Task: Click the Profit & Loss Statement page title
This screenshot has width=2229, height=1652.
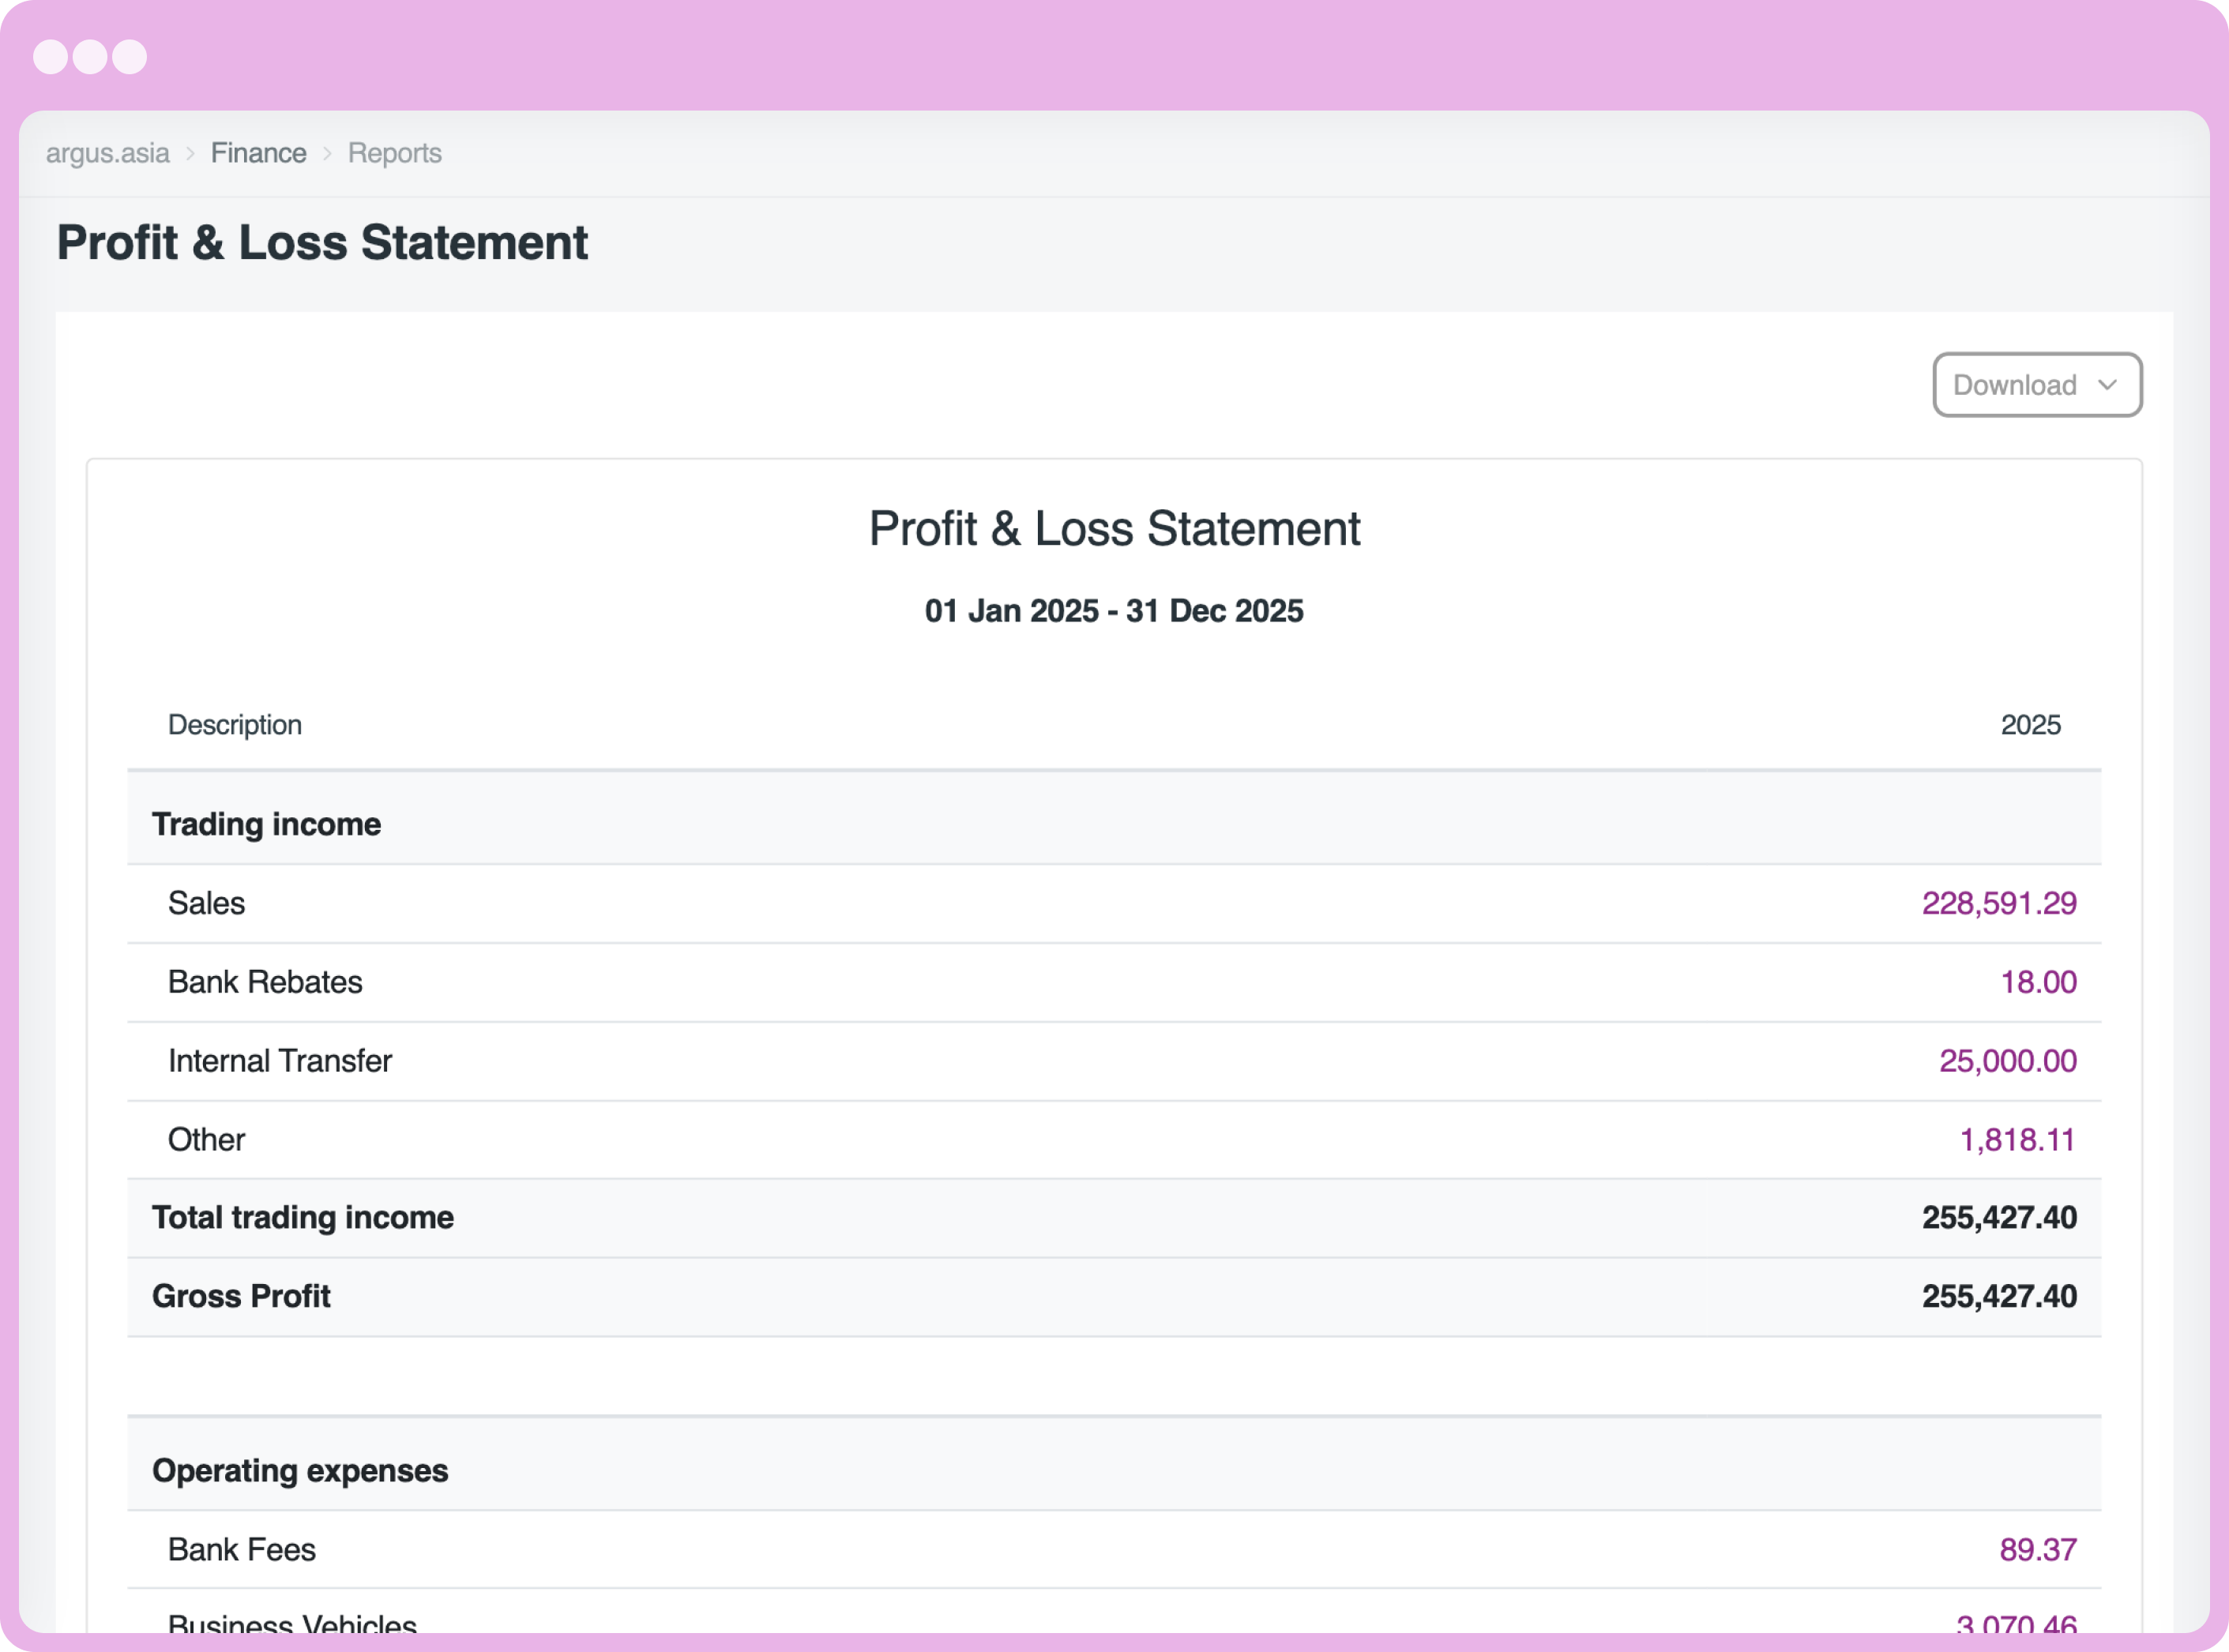Action: 322,242
